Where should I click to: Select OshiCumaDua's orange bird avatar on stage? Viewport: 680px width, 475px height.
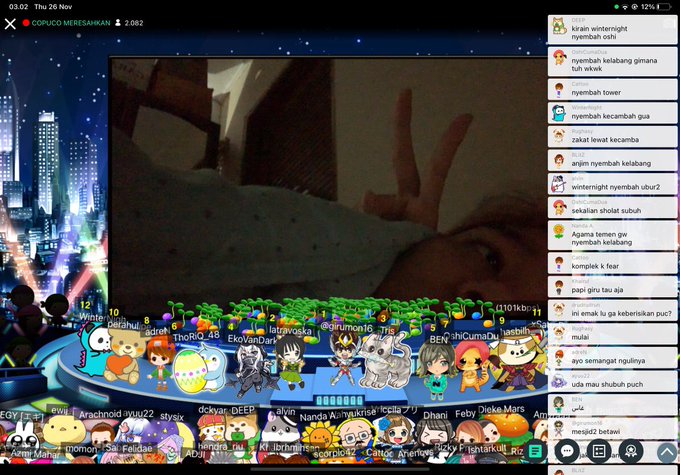(x=472, y=366)
